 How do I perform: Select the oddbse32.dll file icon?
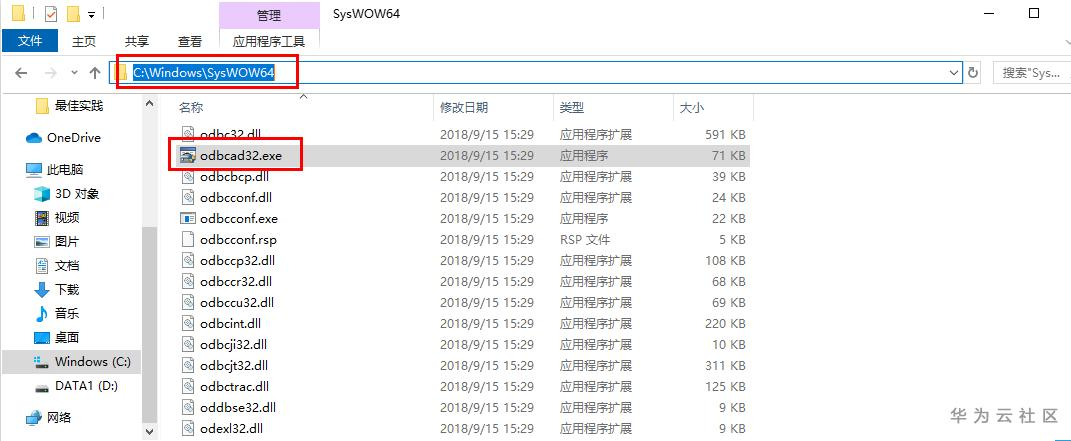click(x=188, y=408)
